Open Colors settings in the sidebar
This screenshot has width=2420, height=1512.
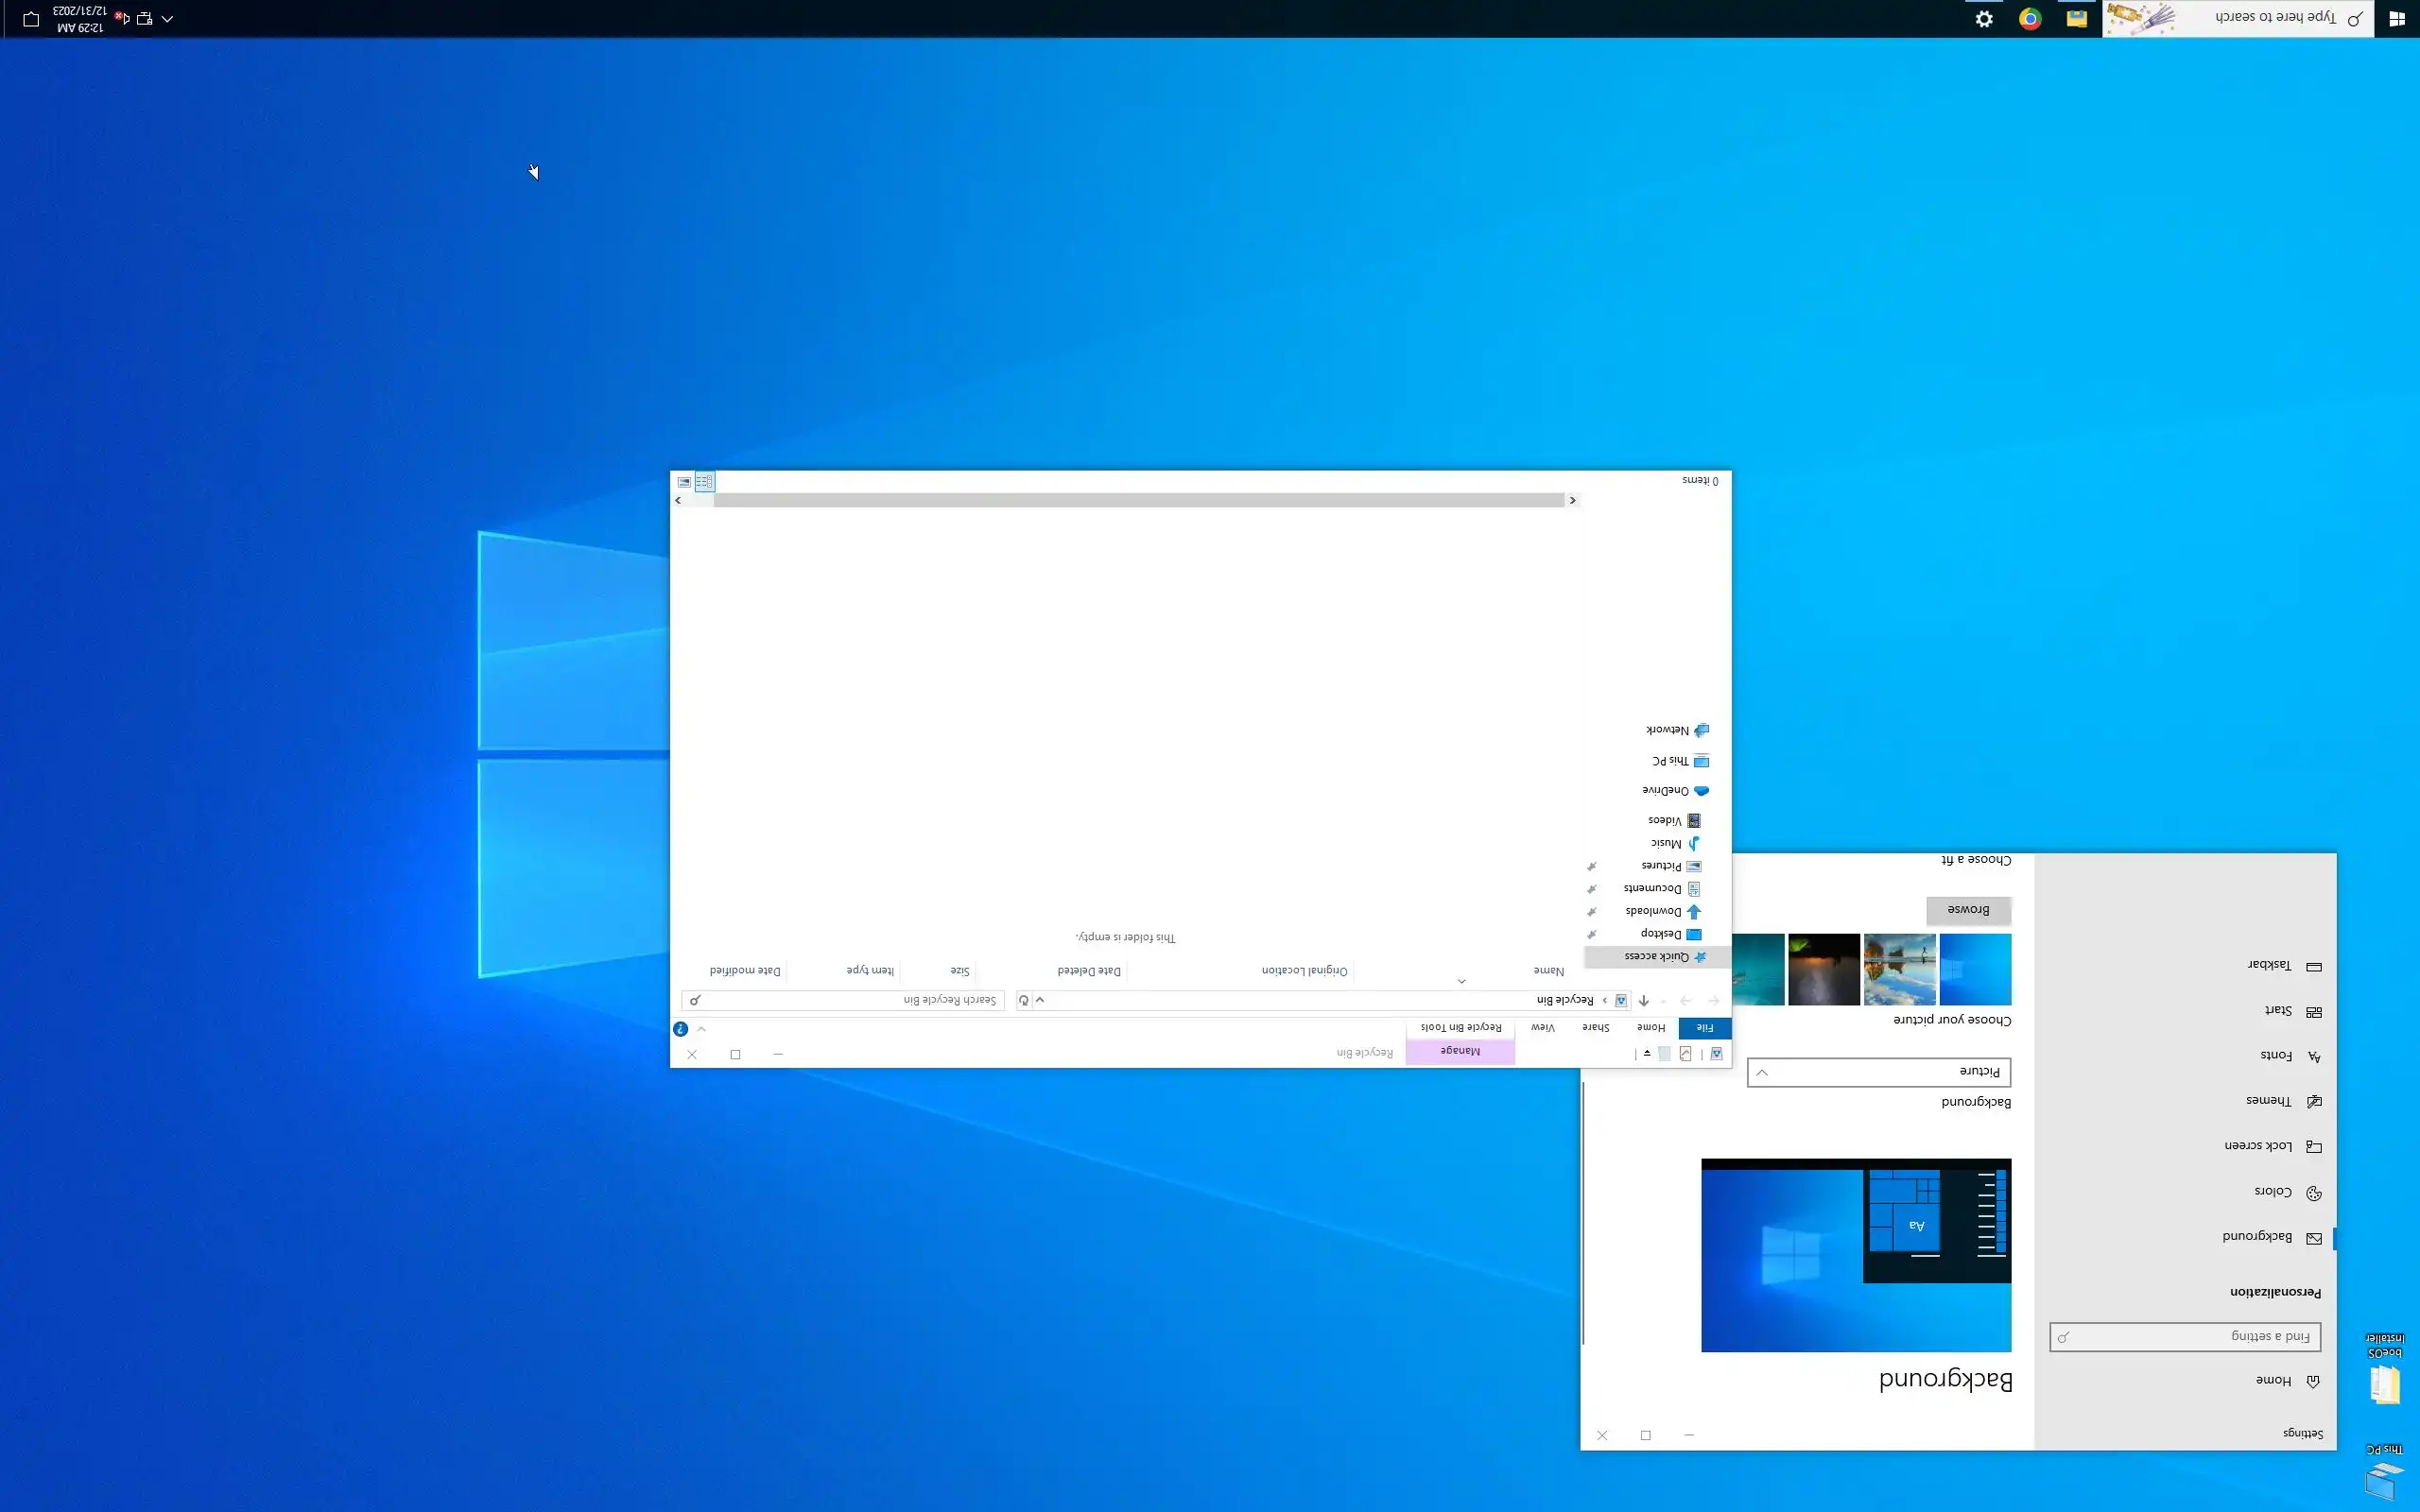[x=2273, y=1192]
